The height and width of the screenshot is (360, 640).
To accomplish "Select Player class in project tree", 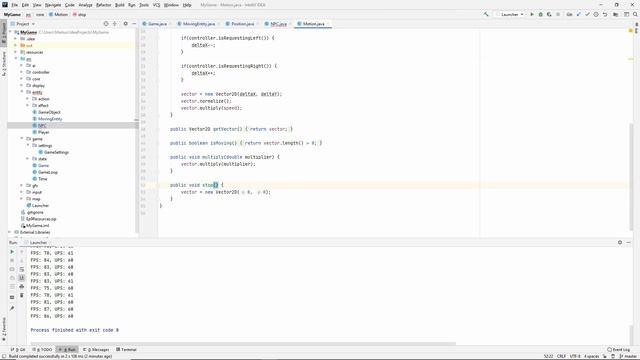I will tap(43, 132).
